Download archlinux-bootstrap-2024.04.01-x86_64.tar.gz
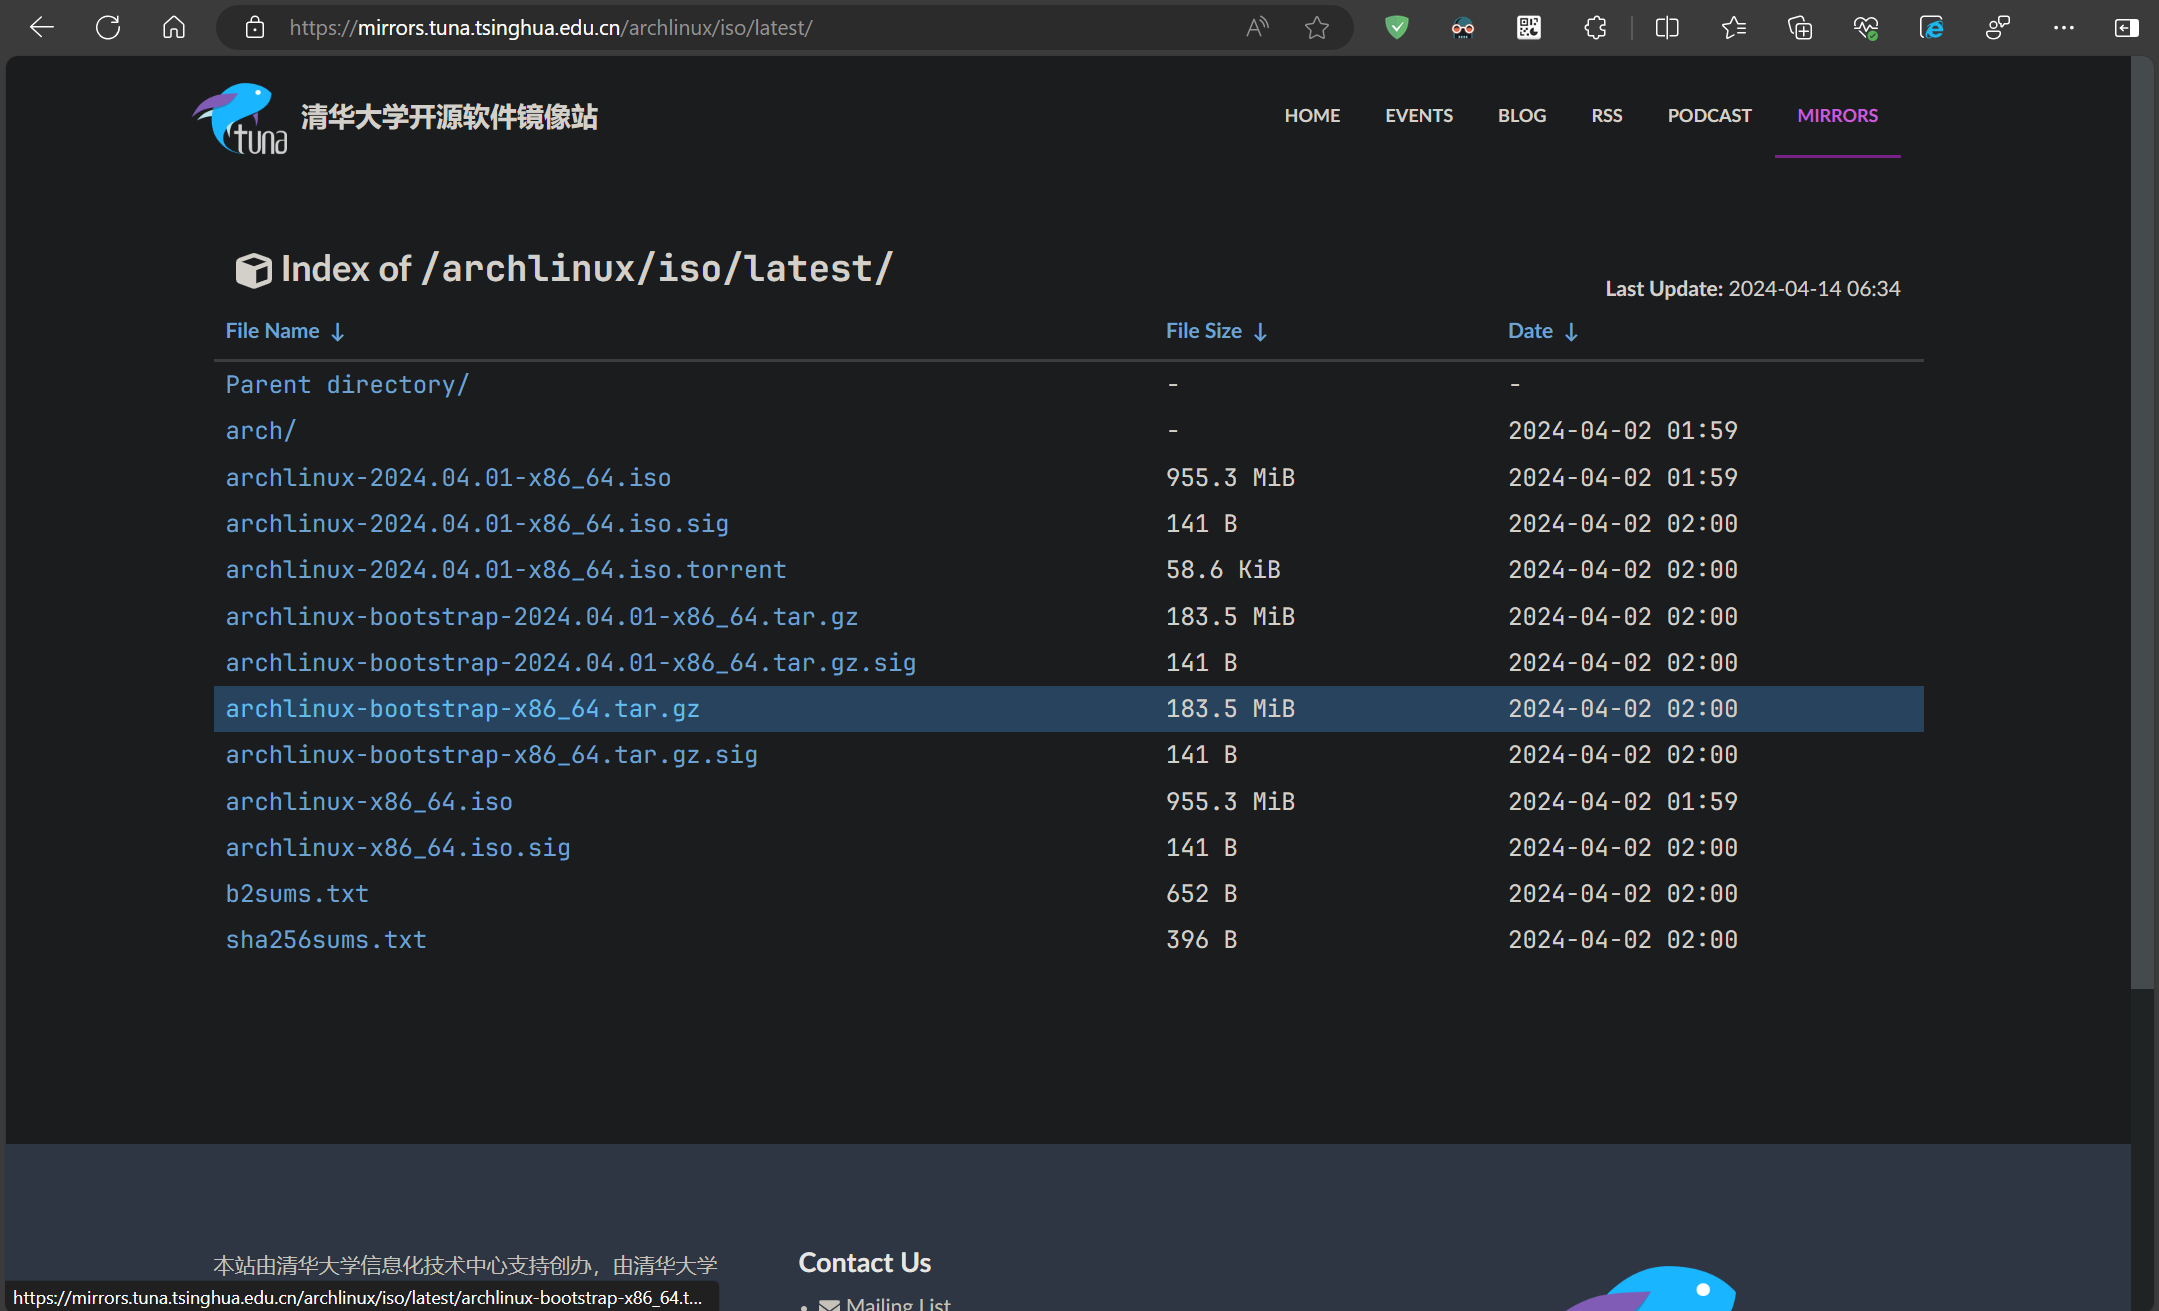The height and width of the screenshot is (1311, 2159). 542,617
